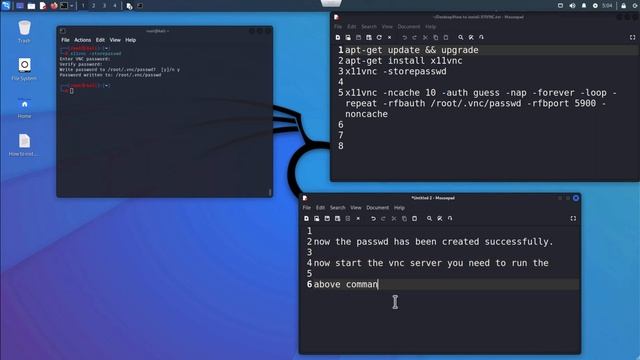
Task: Click Open file icon in upper Mousepad toolbar
Action: pyautogui.click(x=348, y=37)
